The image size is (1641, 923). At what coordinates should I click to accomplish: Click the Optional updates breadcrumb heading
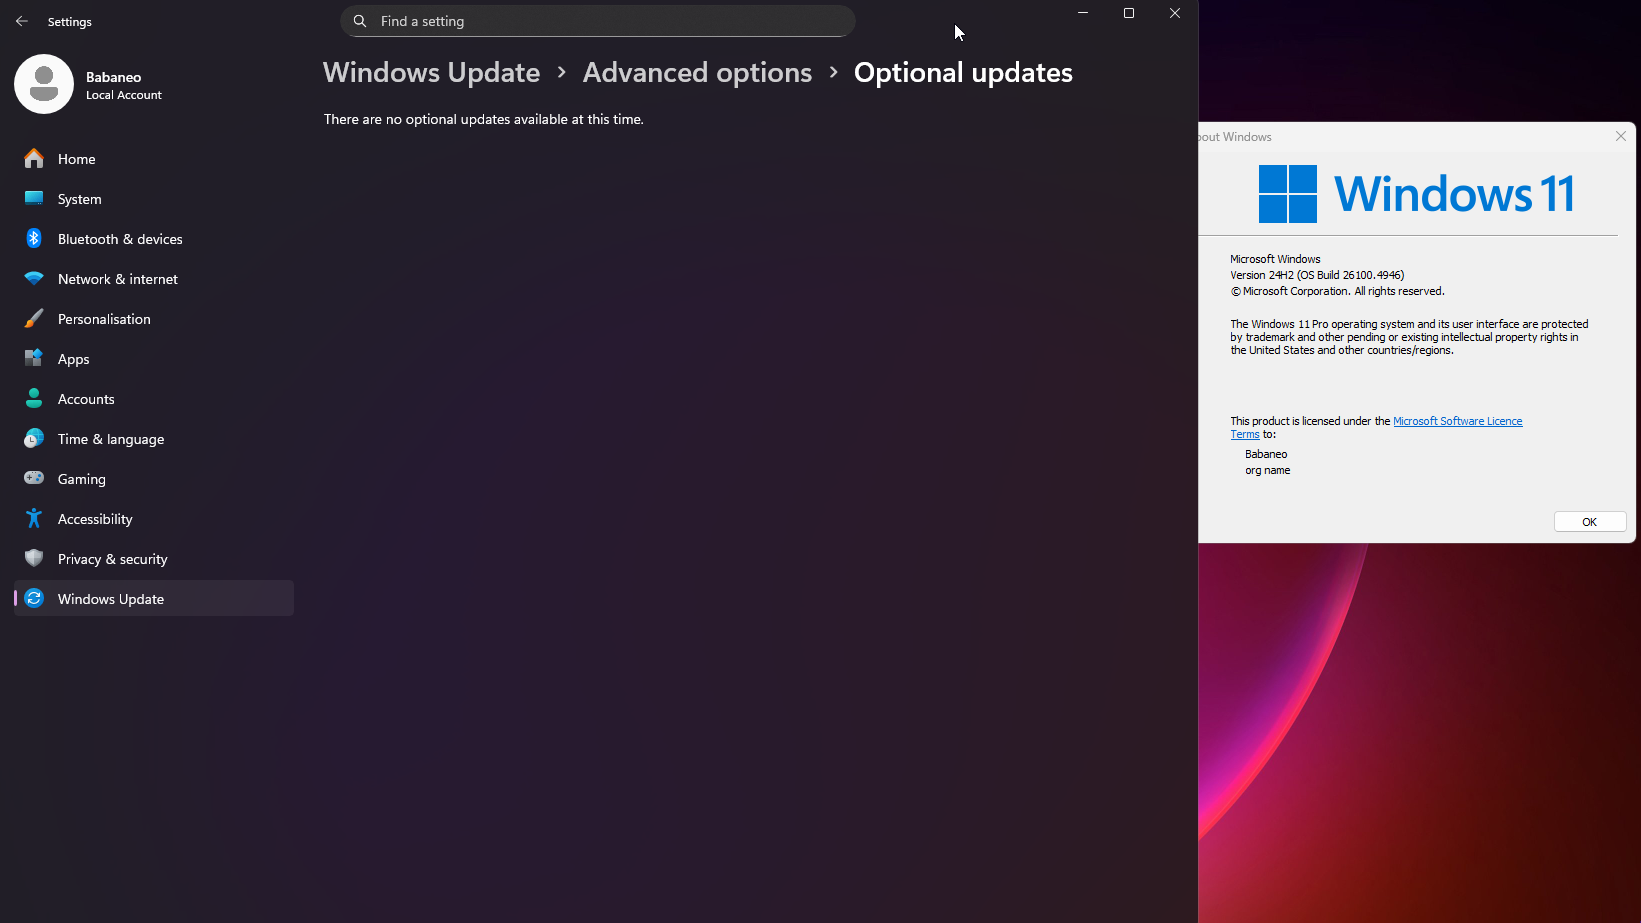click(963, 73)
